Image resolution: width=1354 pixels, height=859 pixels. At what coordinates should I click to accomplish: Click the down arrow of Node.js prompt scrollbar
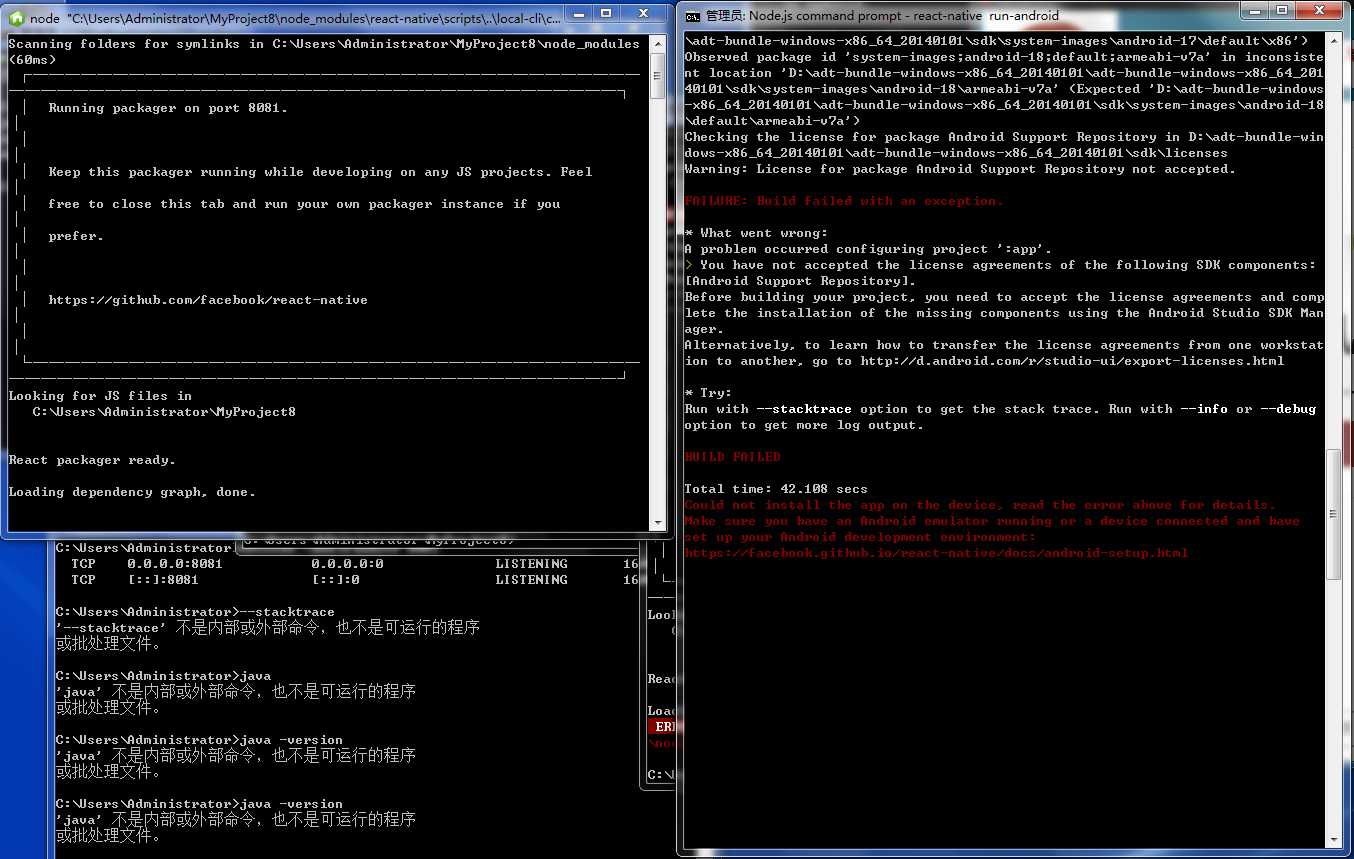[1334, 838]
